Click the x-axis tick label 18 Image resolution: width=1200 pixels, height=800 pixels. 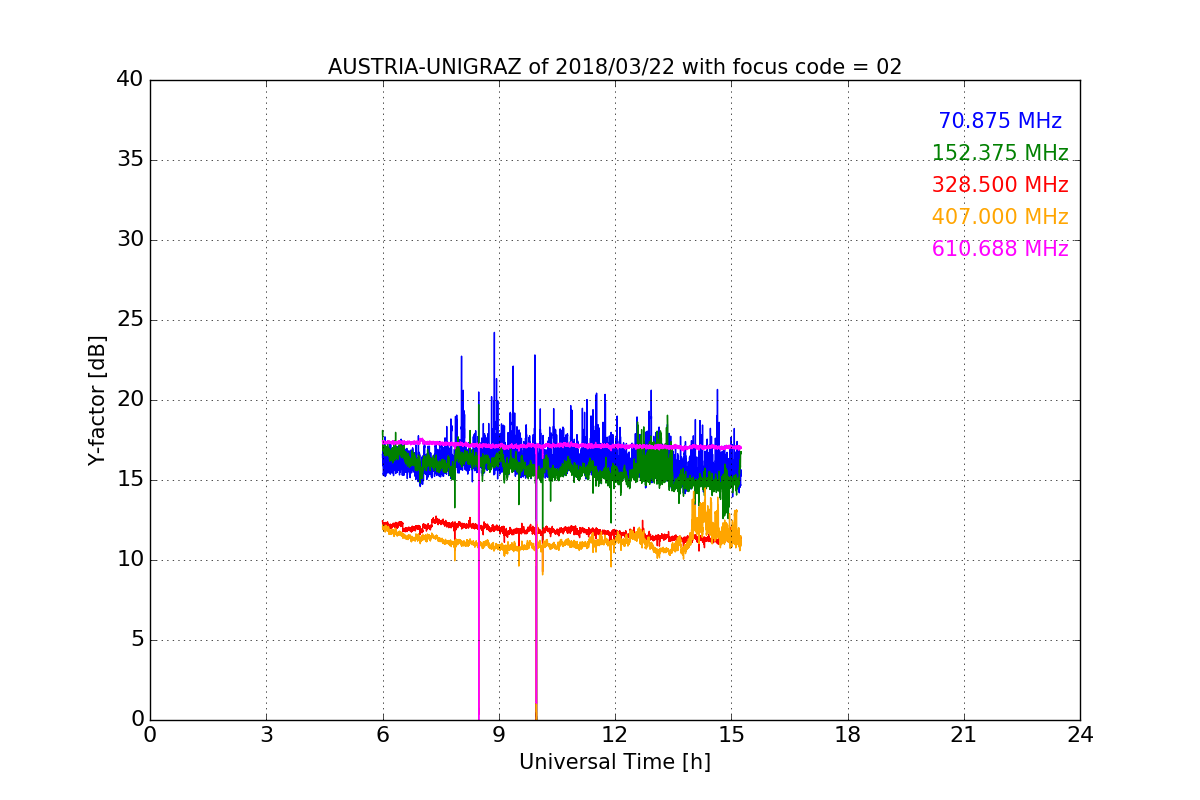pos(848,735)
